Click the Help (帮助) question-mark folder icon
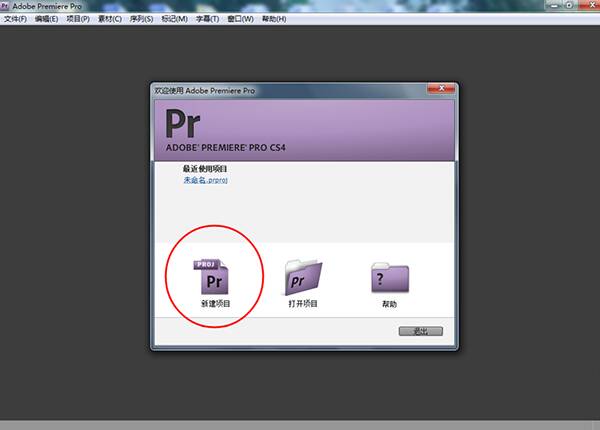 click(x=390, y=278)
